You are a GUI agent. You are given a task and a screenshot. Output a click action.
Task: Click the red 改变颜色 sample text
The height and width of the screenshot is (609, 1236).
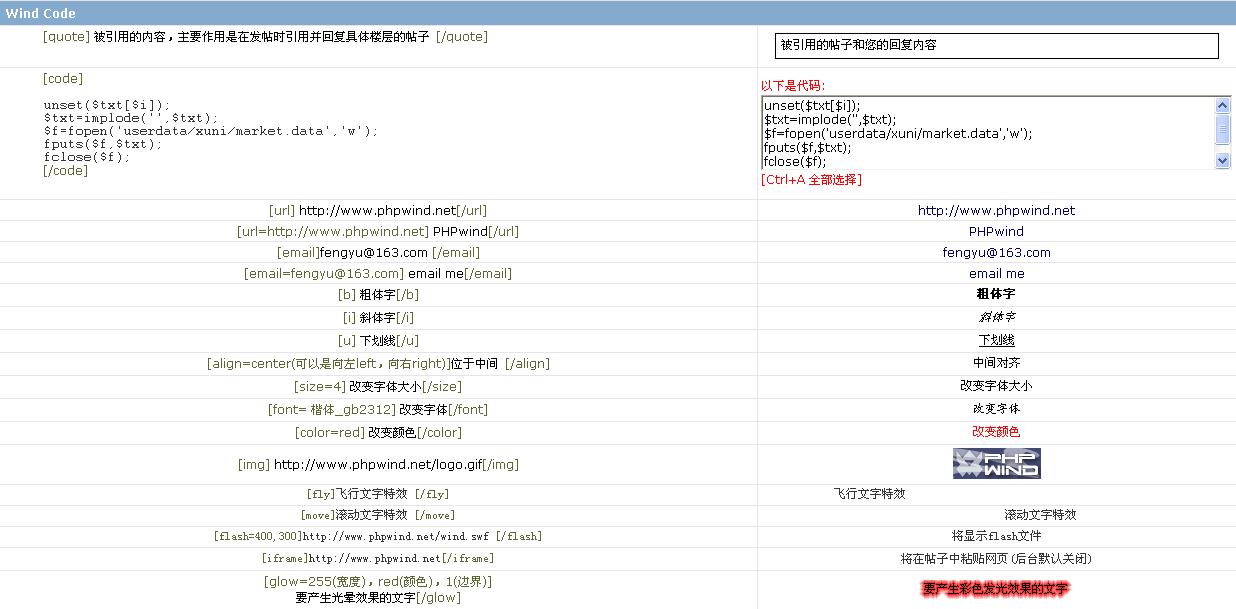point(996,432)
